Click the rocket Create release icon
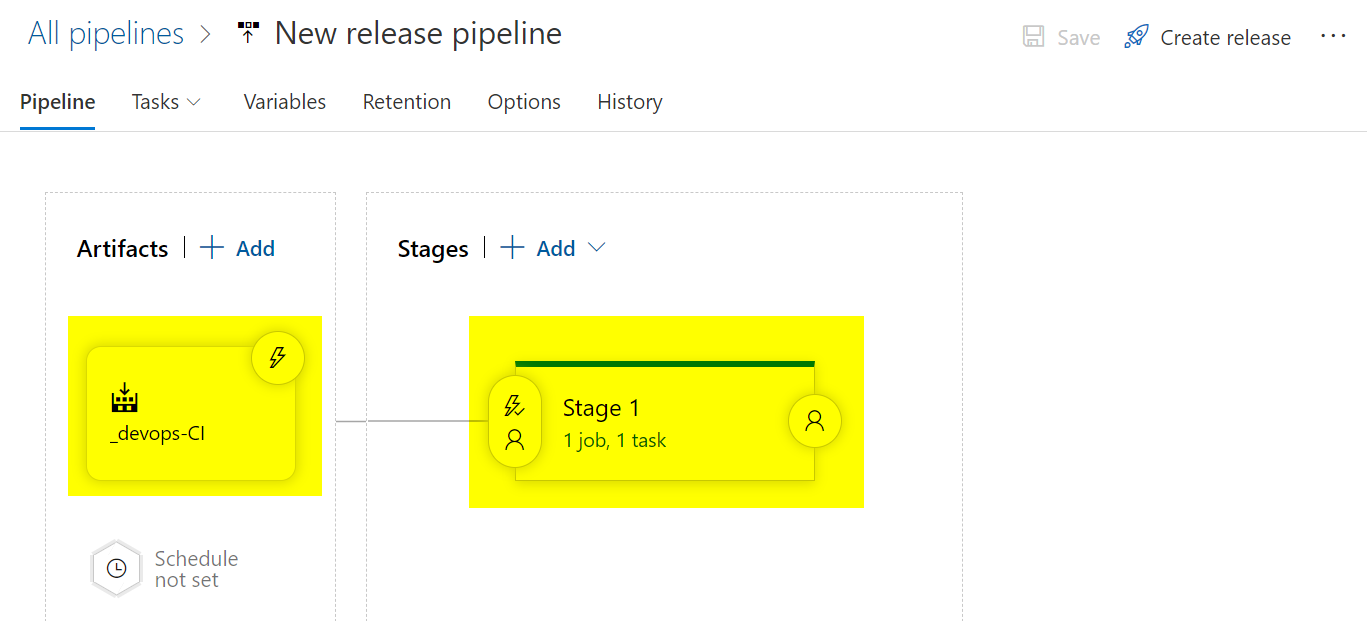The height and width of the screenshot is (621, 1367). point(1136,37)
